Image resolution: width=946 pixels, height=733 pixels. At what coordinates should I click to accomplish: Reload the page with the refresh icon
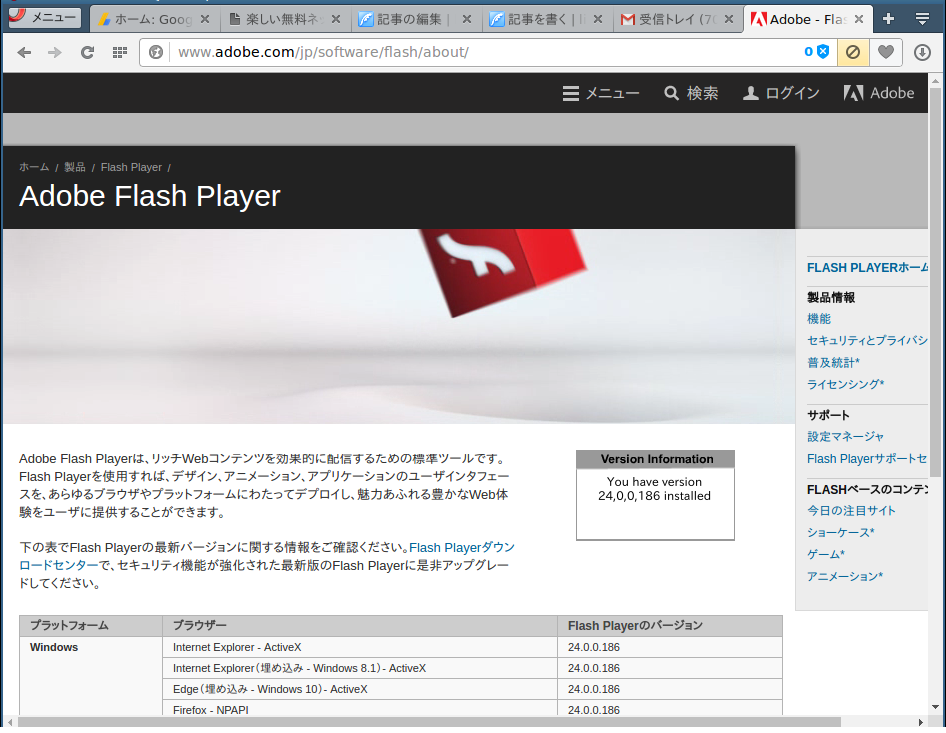coord(87,52)
